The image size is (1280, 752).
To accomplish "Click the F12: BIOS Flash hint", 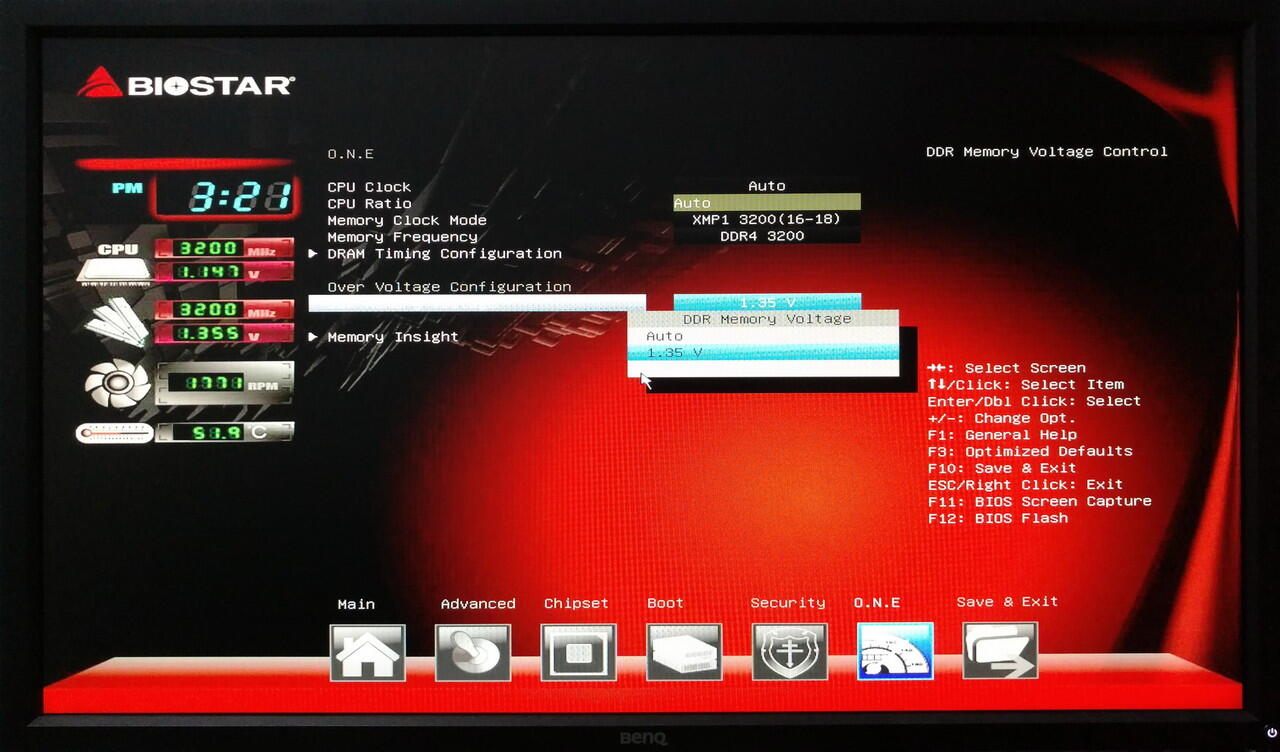I will tap(998, 518).
